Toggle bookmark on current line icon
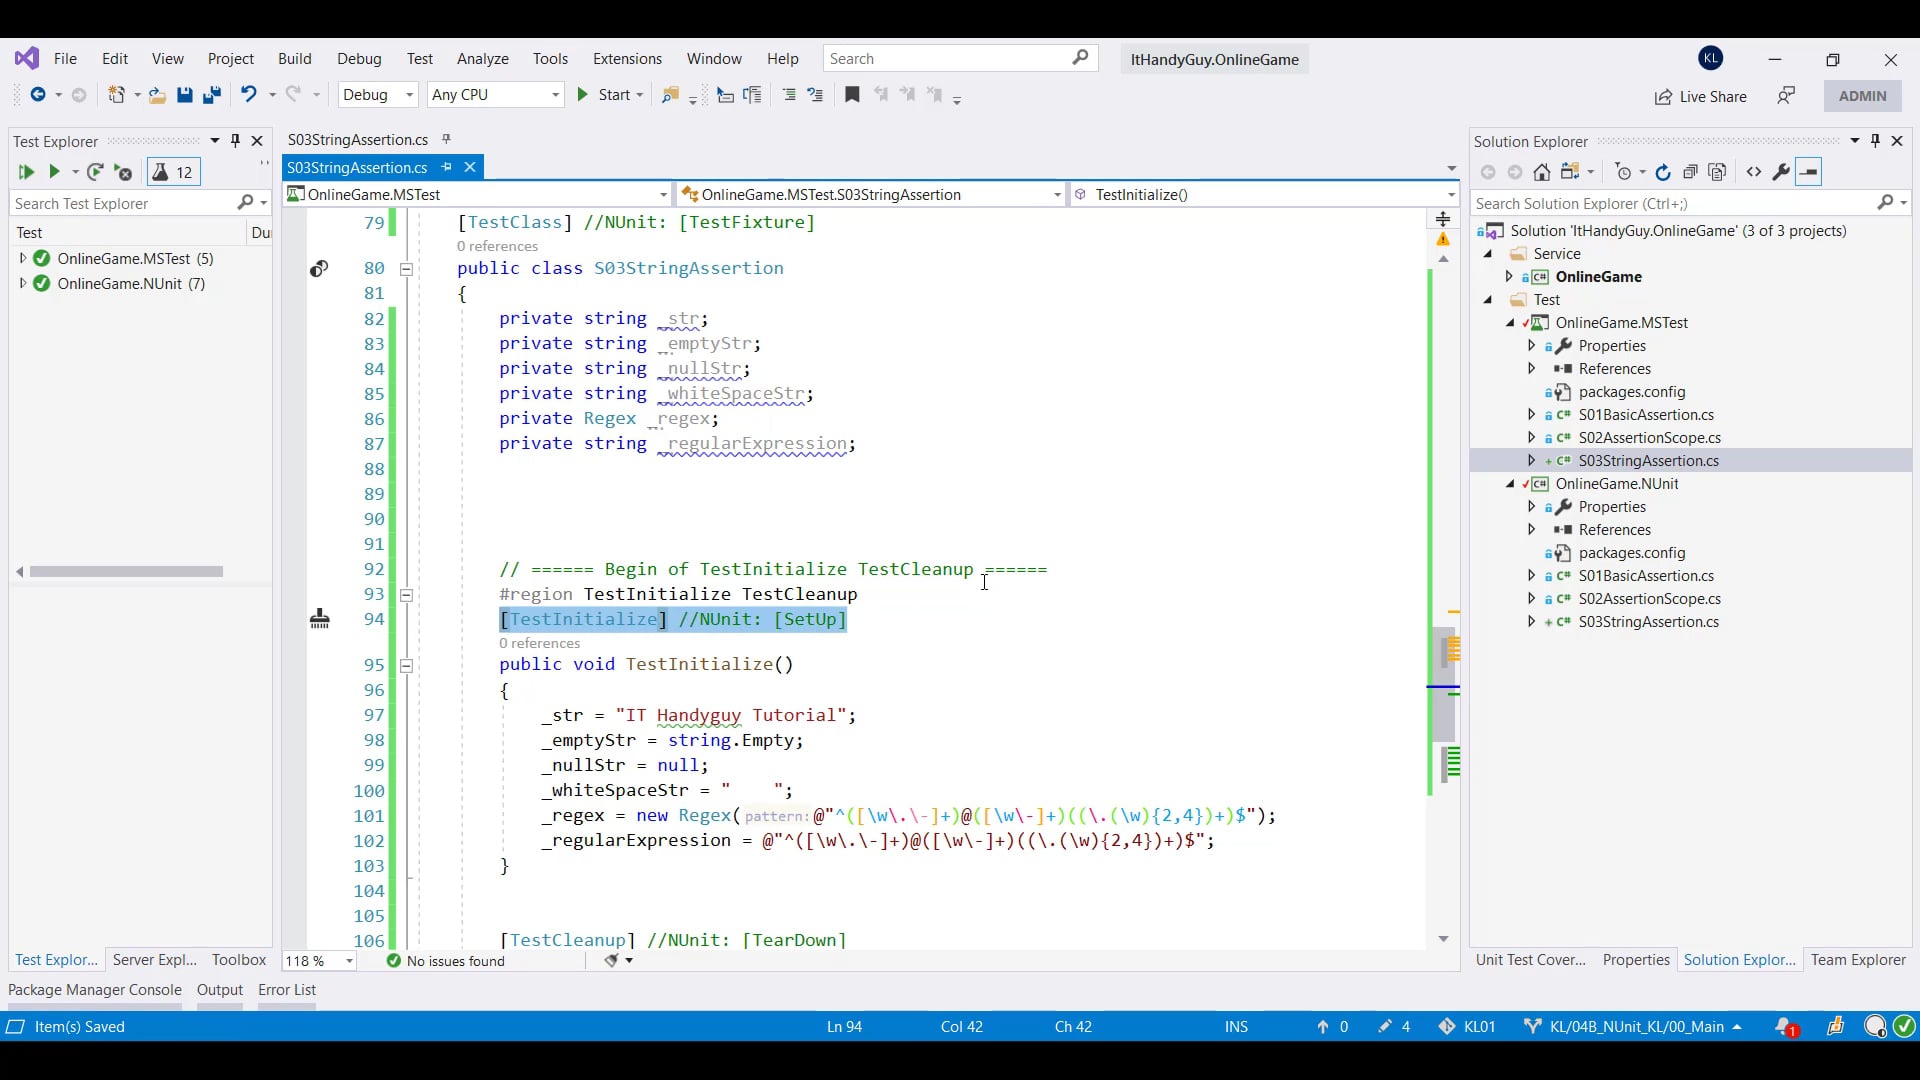The height and width of the screenshot is (1080, 1920). 852,95
